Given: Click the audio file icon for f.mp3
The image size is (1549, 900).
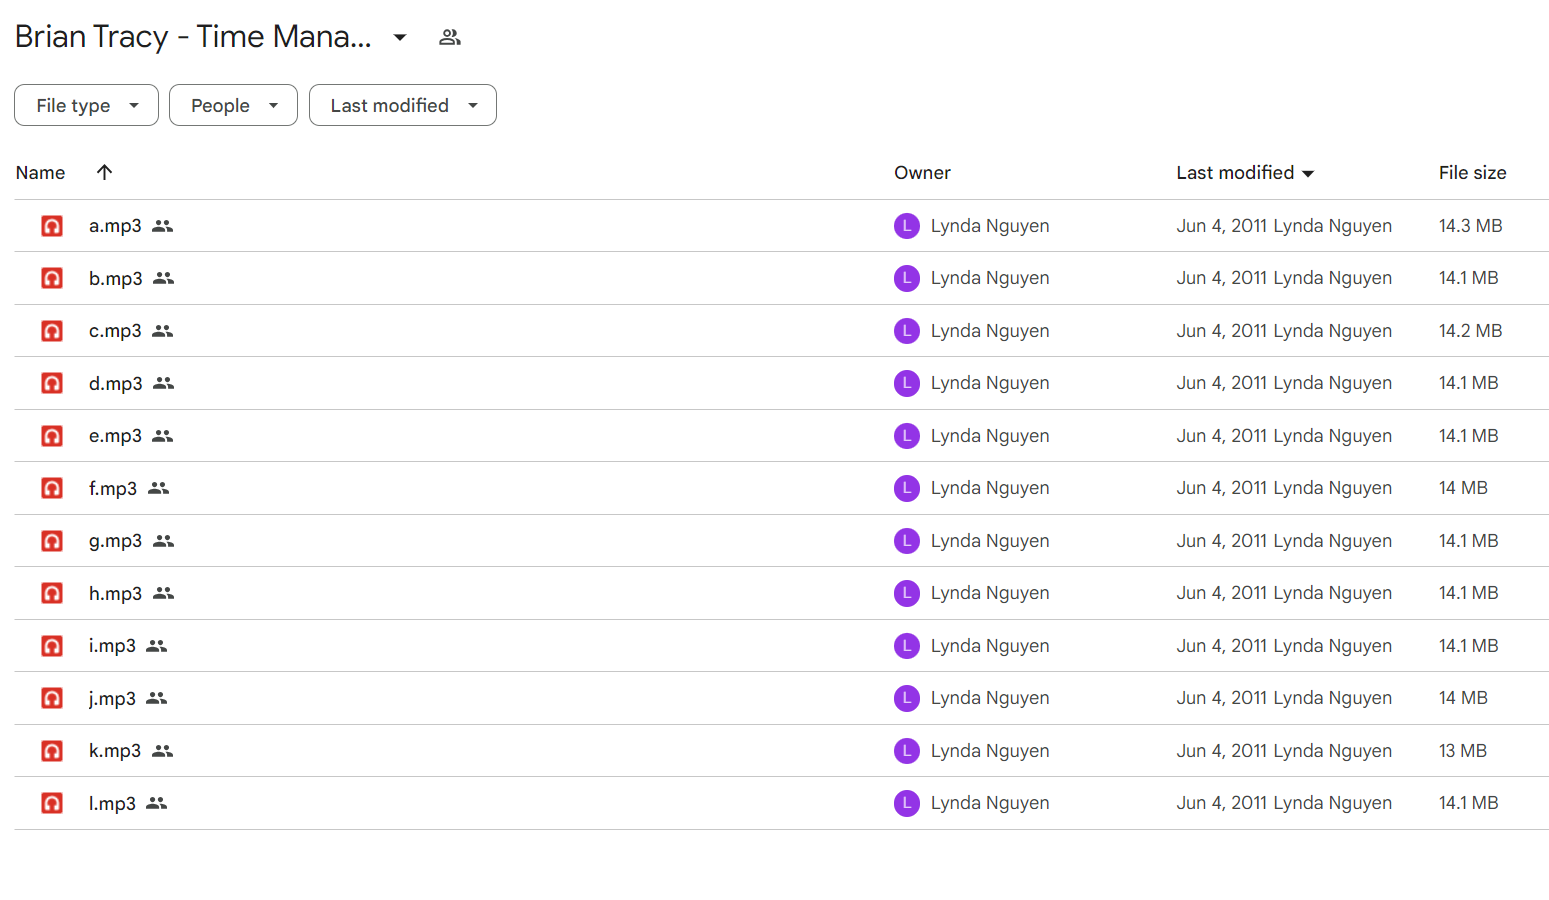Looking at the screenshot, I should 52,488.
